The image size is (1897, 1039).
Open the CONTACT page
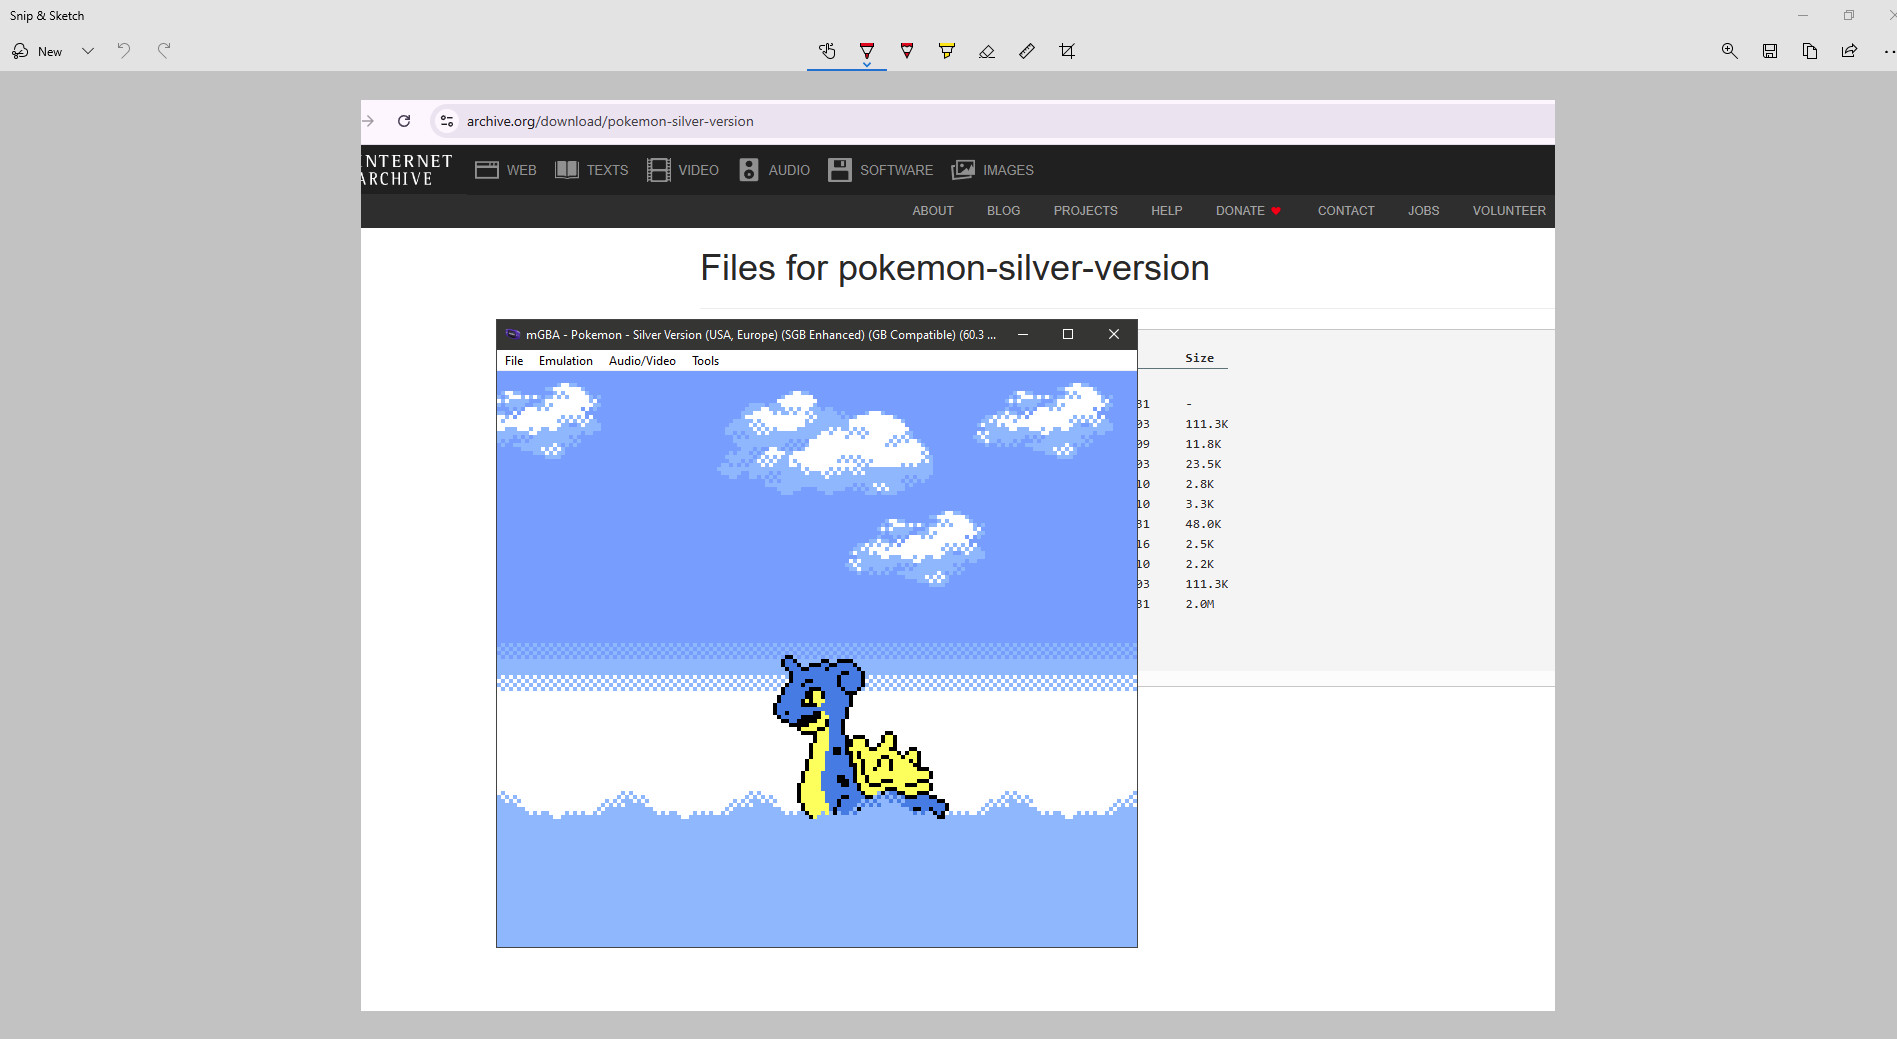pyautogui.click(x=1346, y=211)
